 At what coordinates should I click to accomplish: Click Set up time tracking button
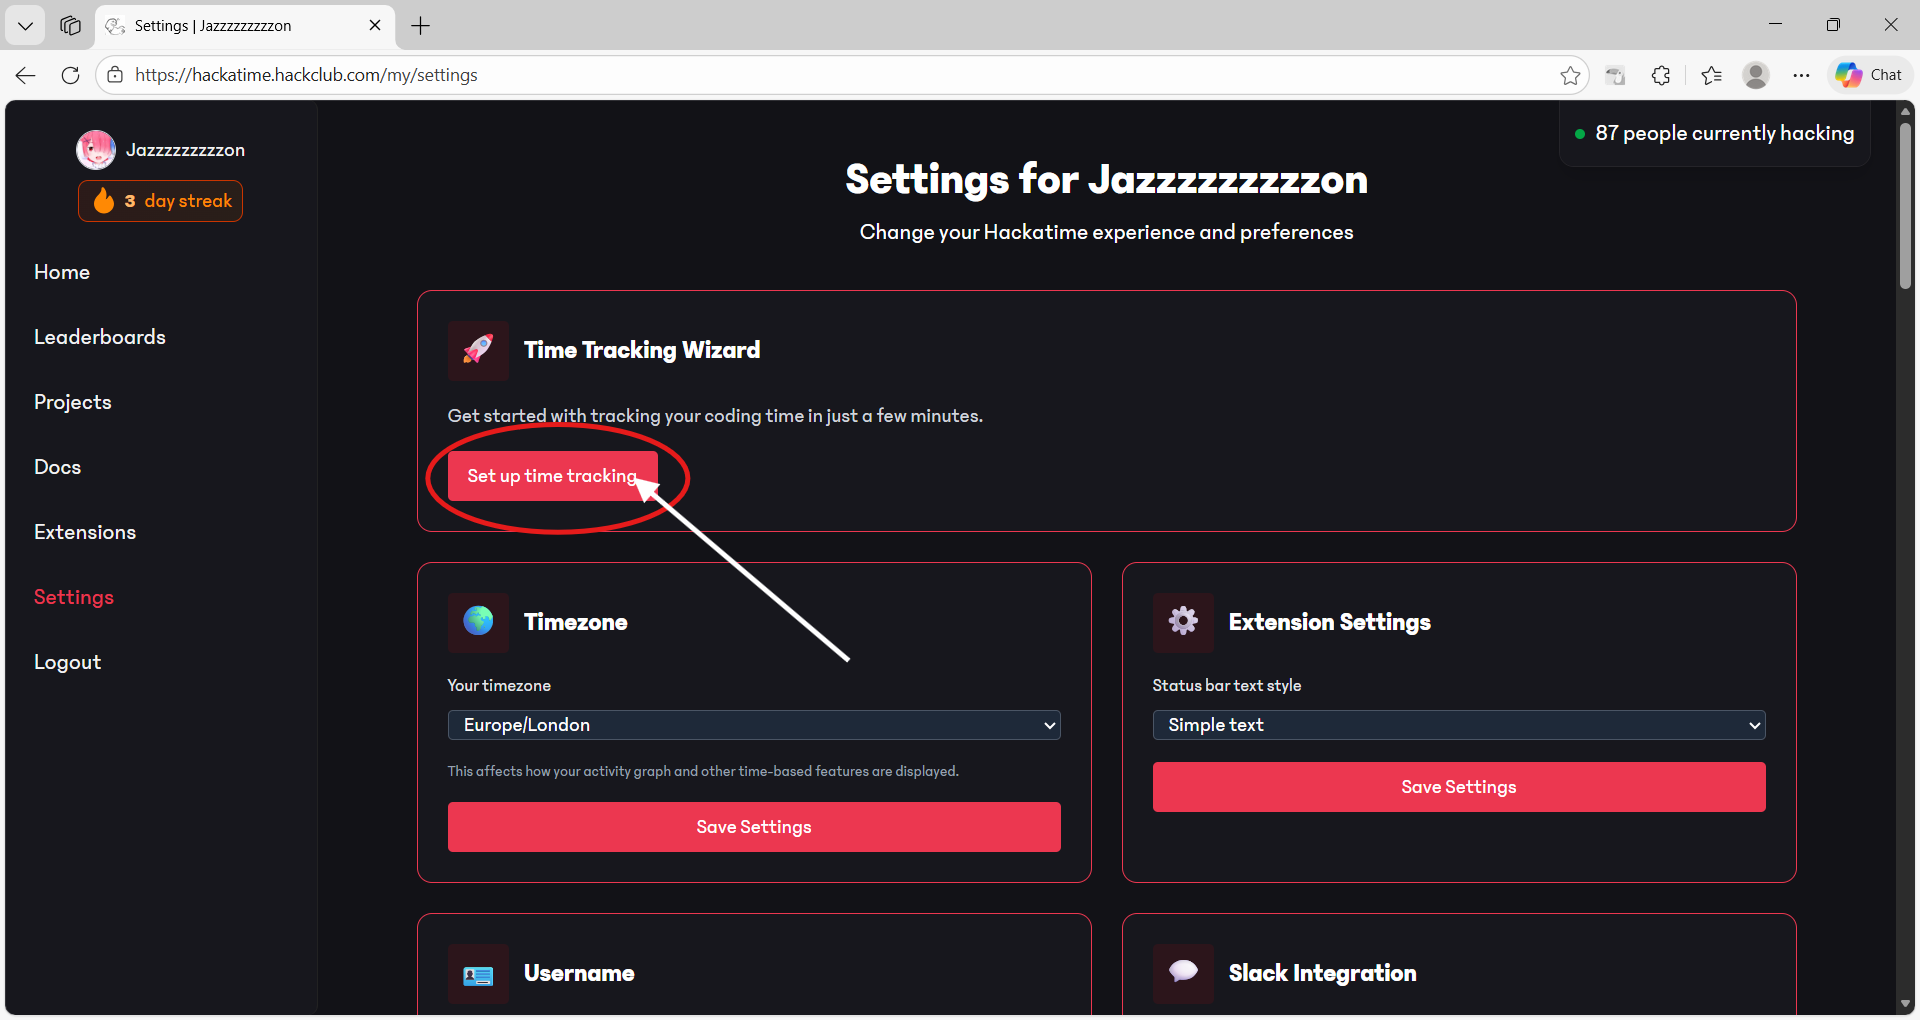(552, 476)
